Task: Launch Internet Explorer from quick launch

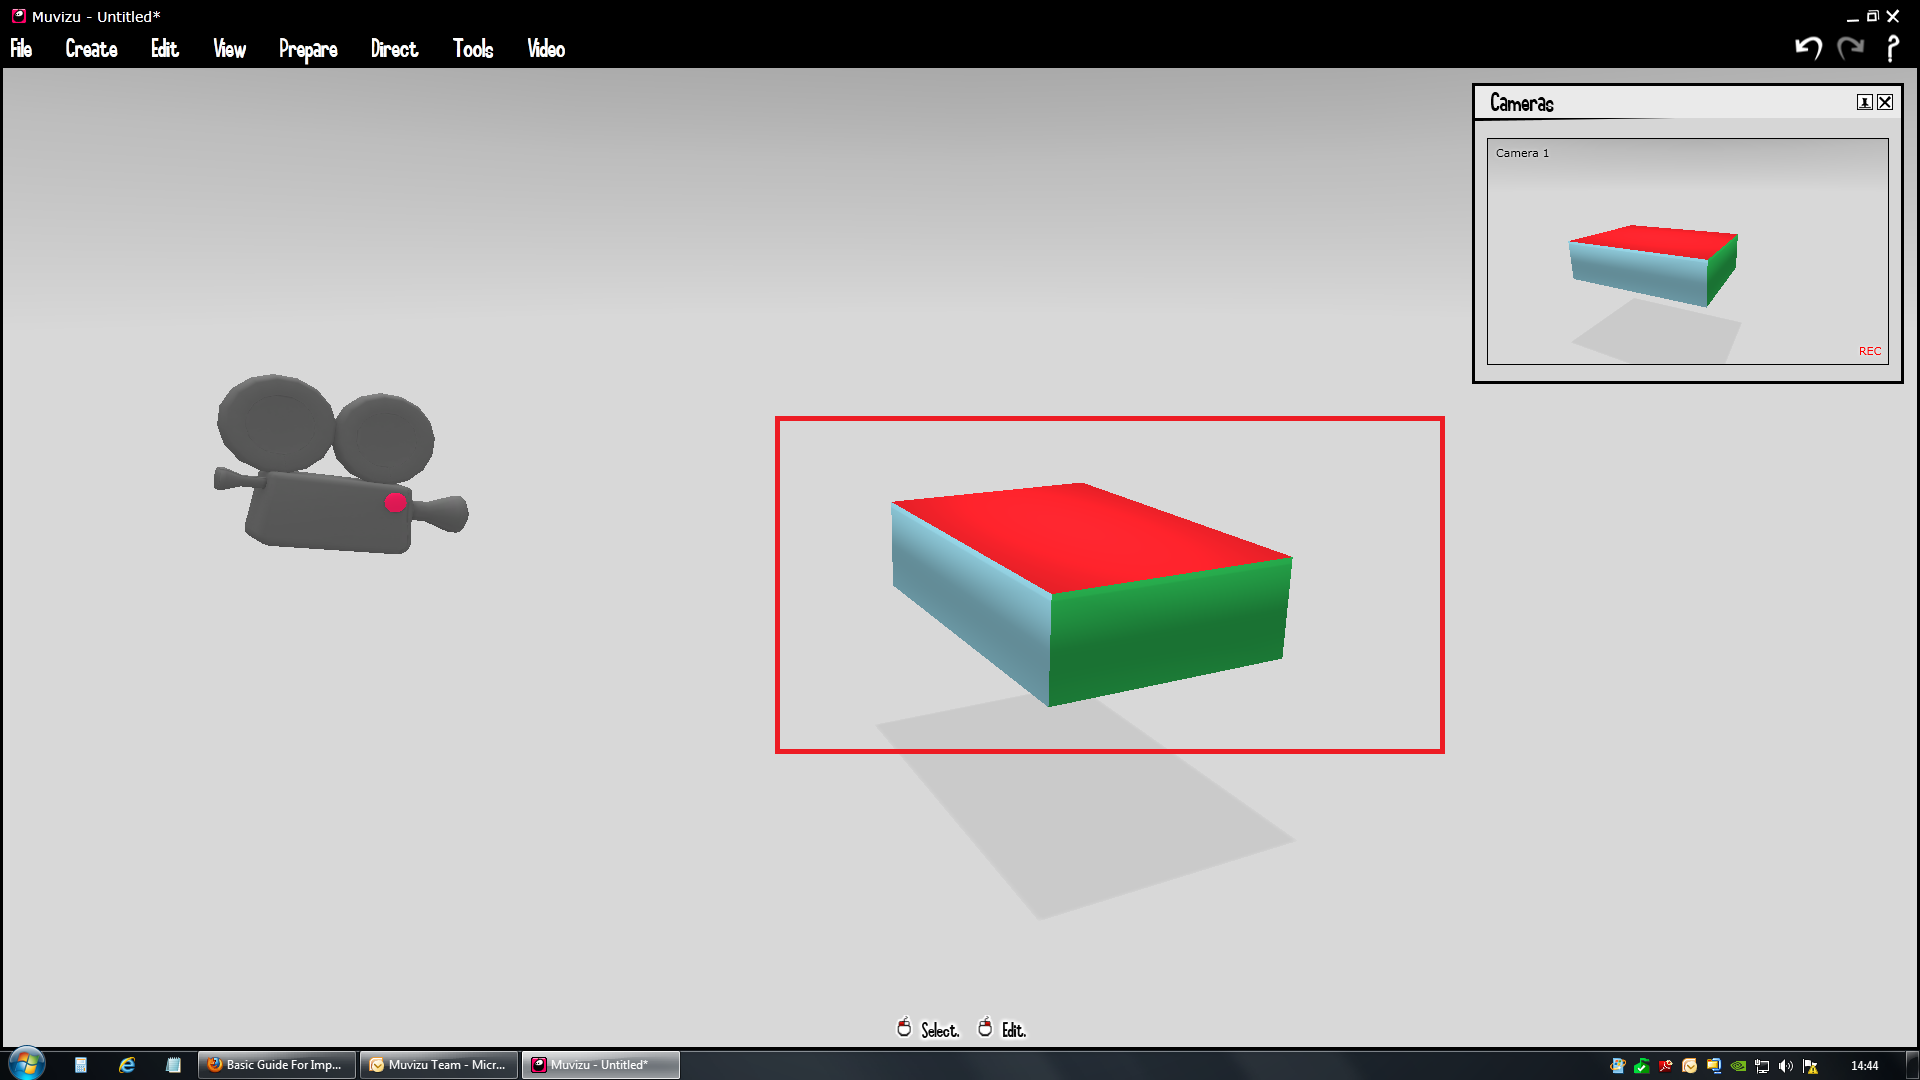Action: pos(127,1065)
